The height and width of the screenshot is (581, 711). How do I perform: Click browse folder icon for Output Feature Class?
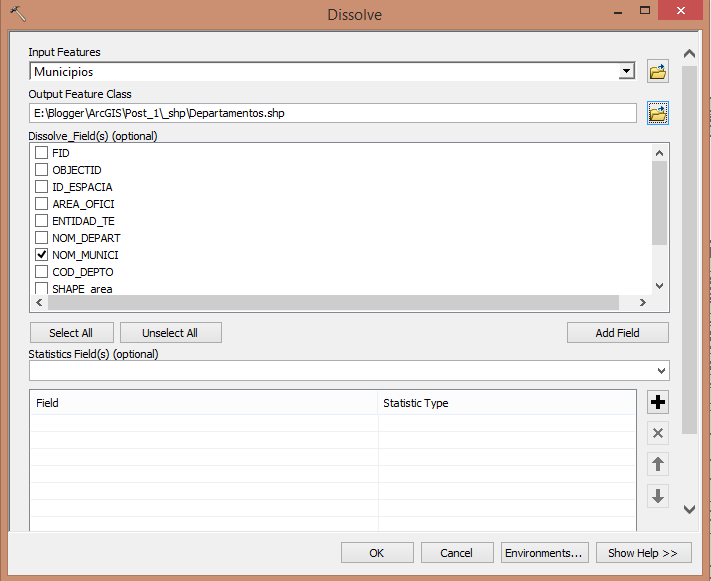pyautogui.click(x=658, y=113)
